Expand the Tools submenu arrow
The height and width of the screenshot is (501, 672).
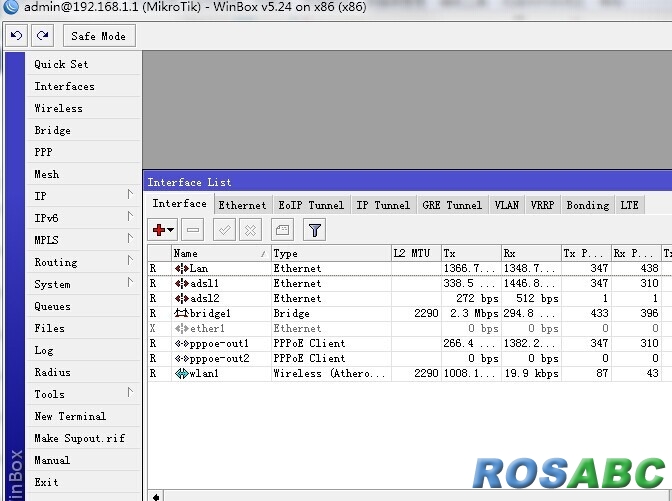tap(130, 392)
